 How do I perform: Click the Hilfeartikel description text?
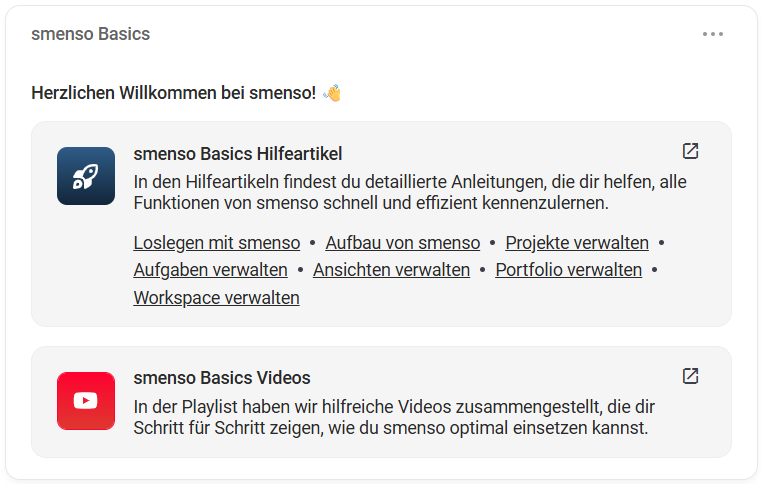pos(409,192)
